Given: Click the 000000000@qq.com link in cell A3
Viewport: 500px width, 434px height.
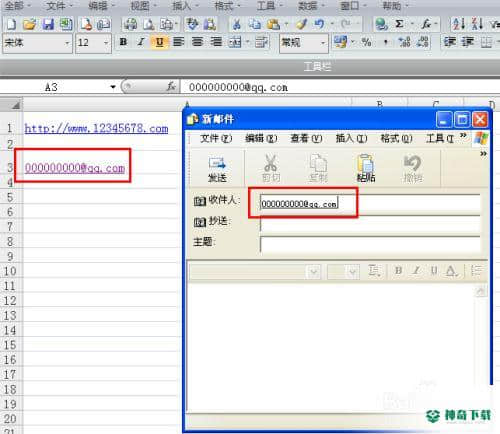Looking at the screenshot, I should (x=75, y=168).
